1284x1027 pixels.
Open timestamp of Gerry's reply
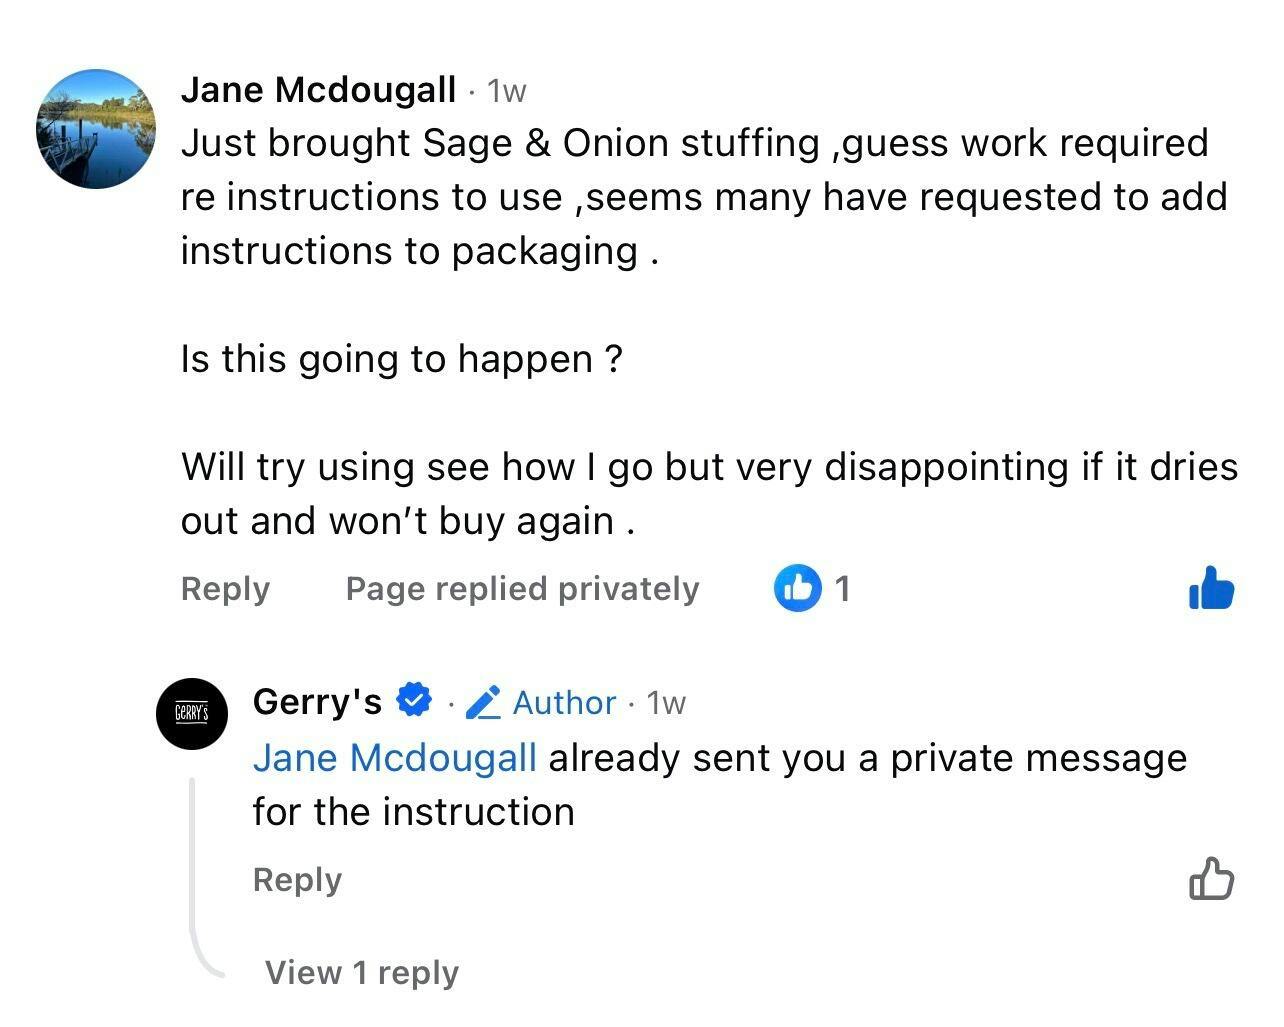(x=666, y=703)
